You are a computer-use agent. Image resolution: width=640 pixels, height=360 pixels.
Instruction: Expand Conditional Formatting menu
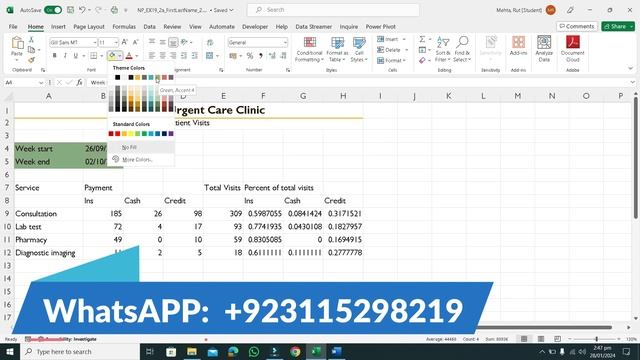pos(309,49)
